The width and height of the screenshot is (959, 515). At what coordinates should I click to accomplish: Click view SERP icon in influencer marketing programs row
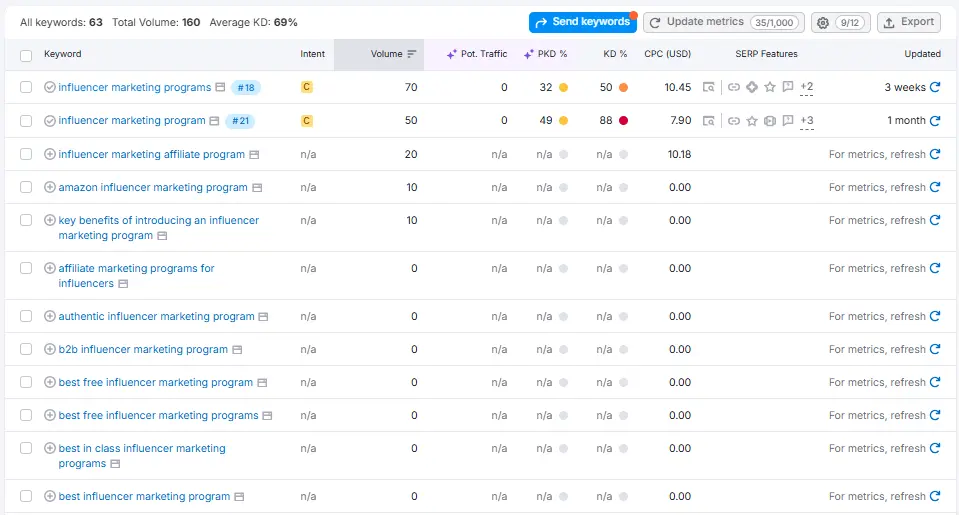tap(709, 88)
